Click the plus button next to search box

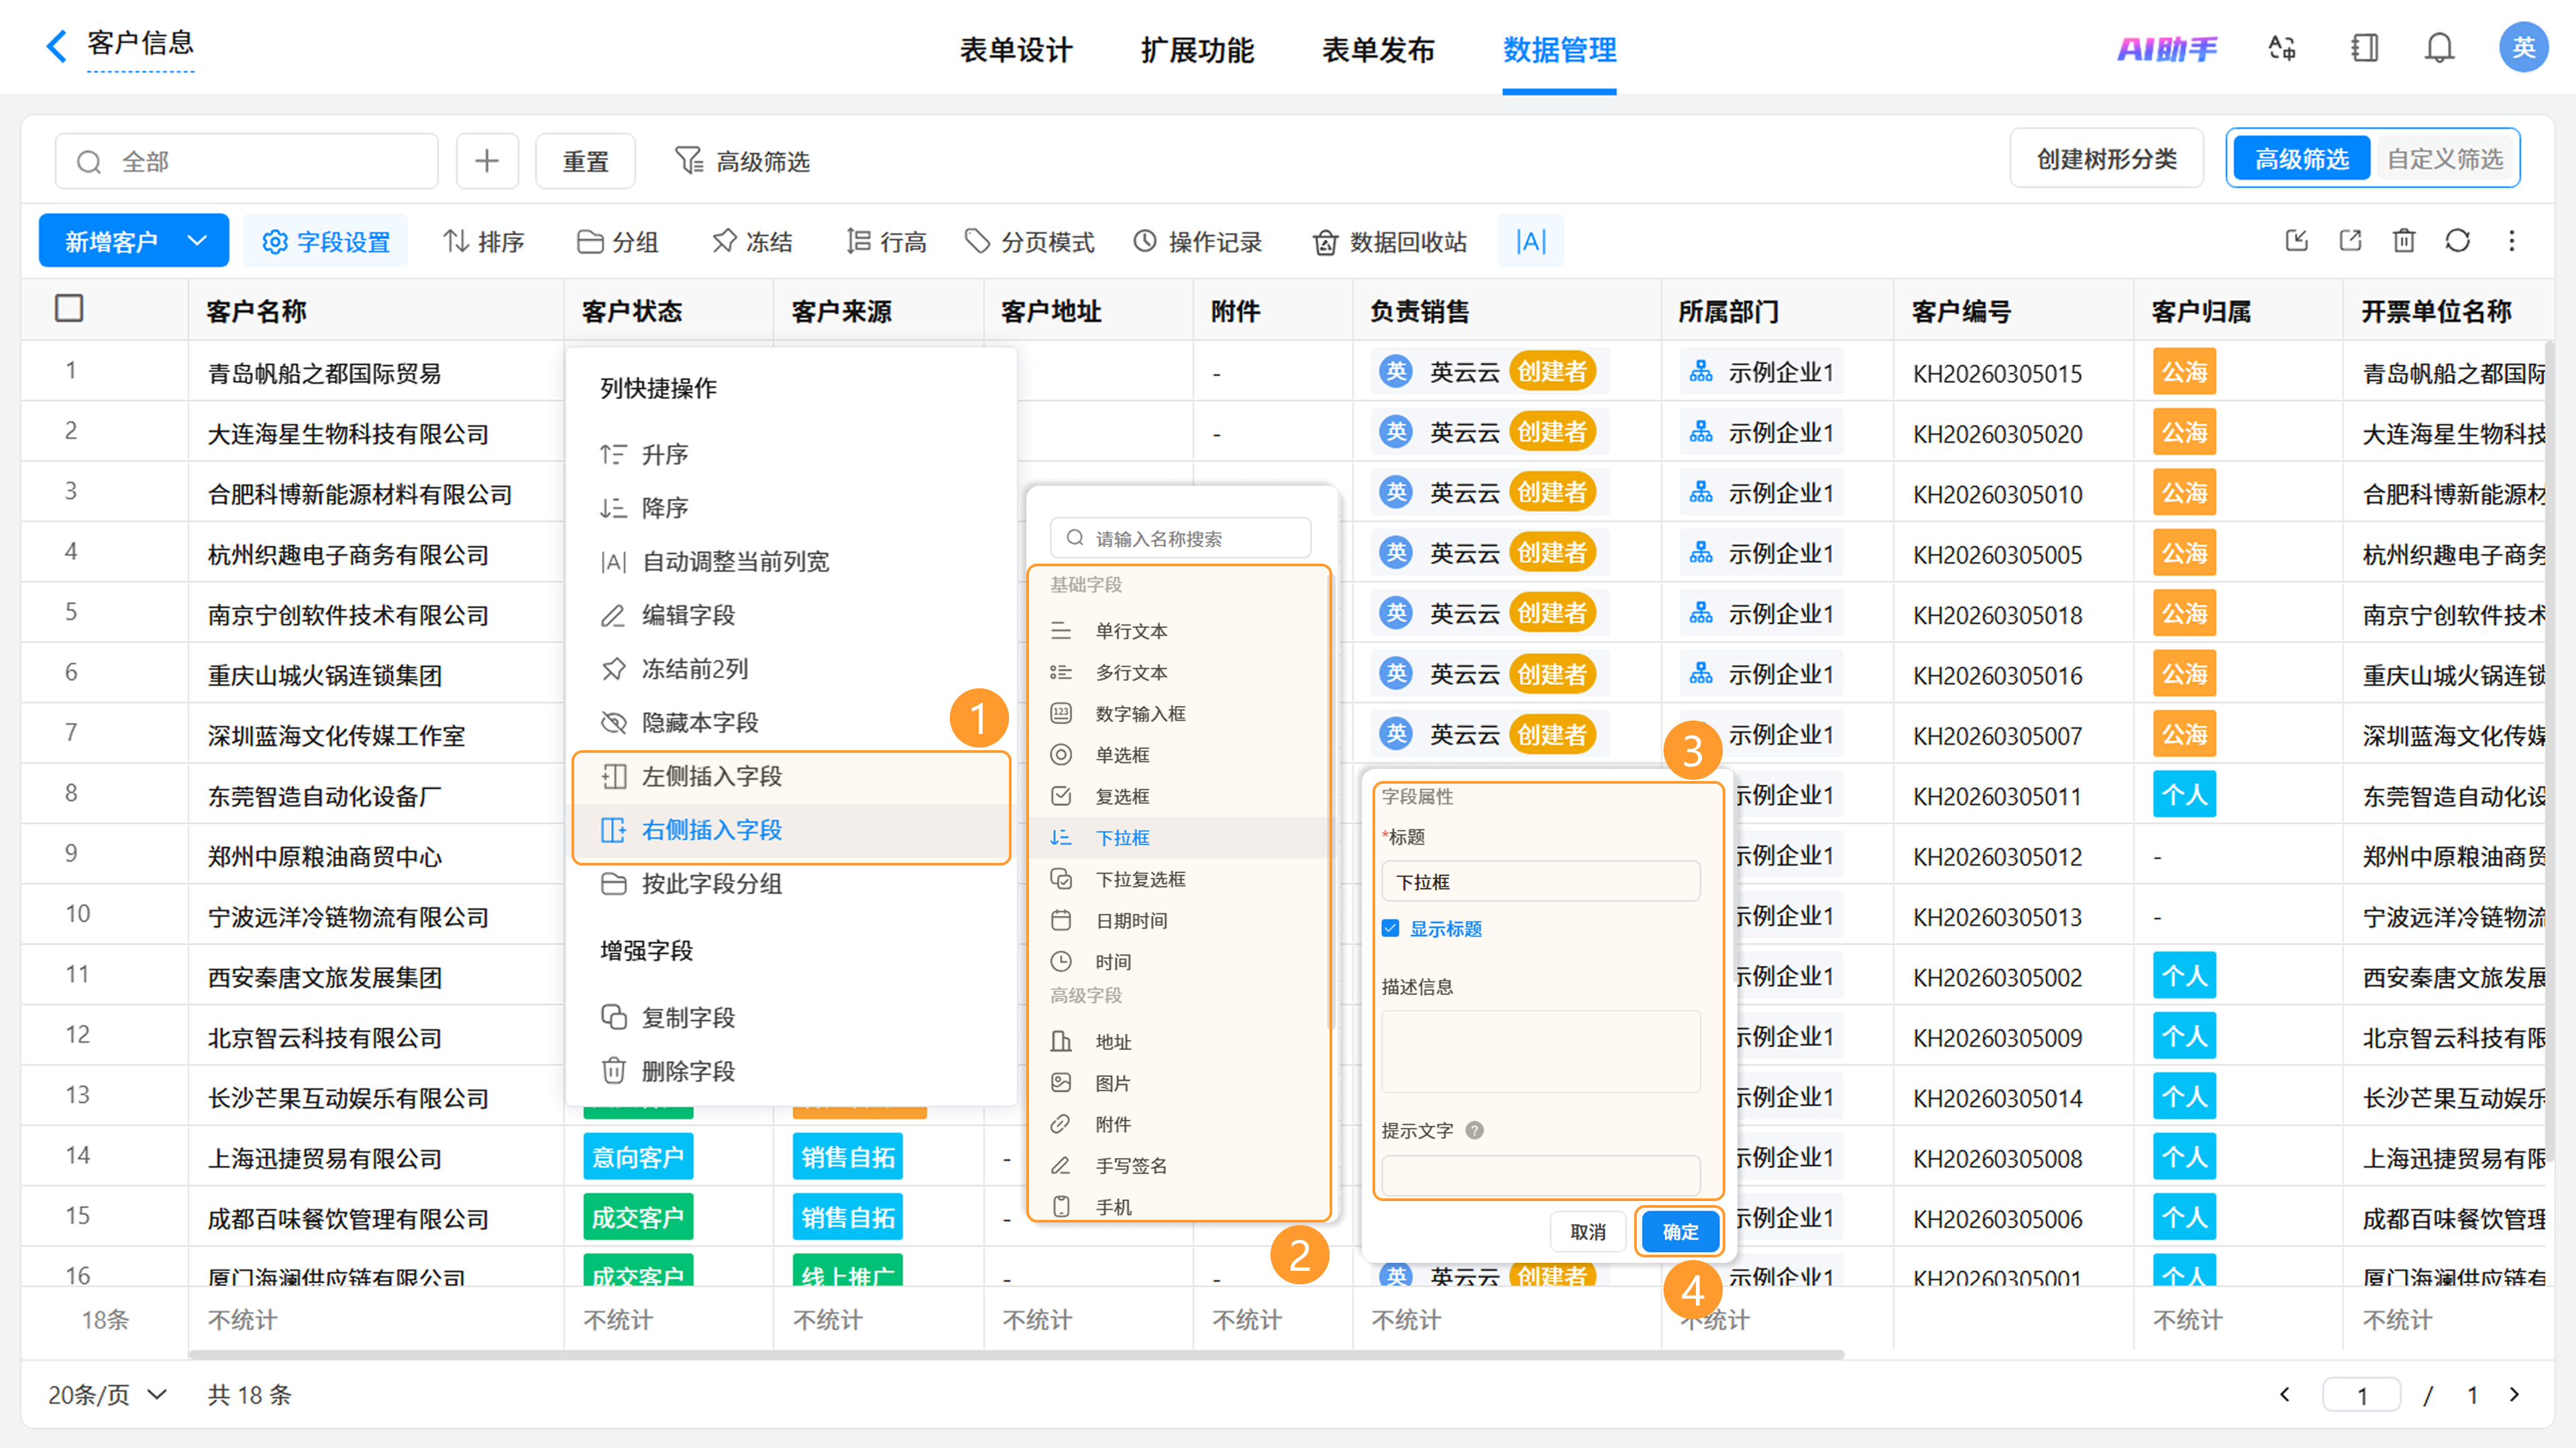pos(487,161)
